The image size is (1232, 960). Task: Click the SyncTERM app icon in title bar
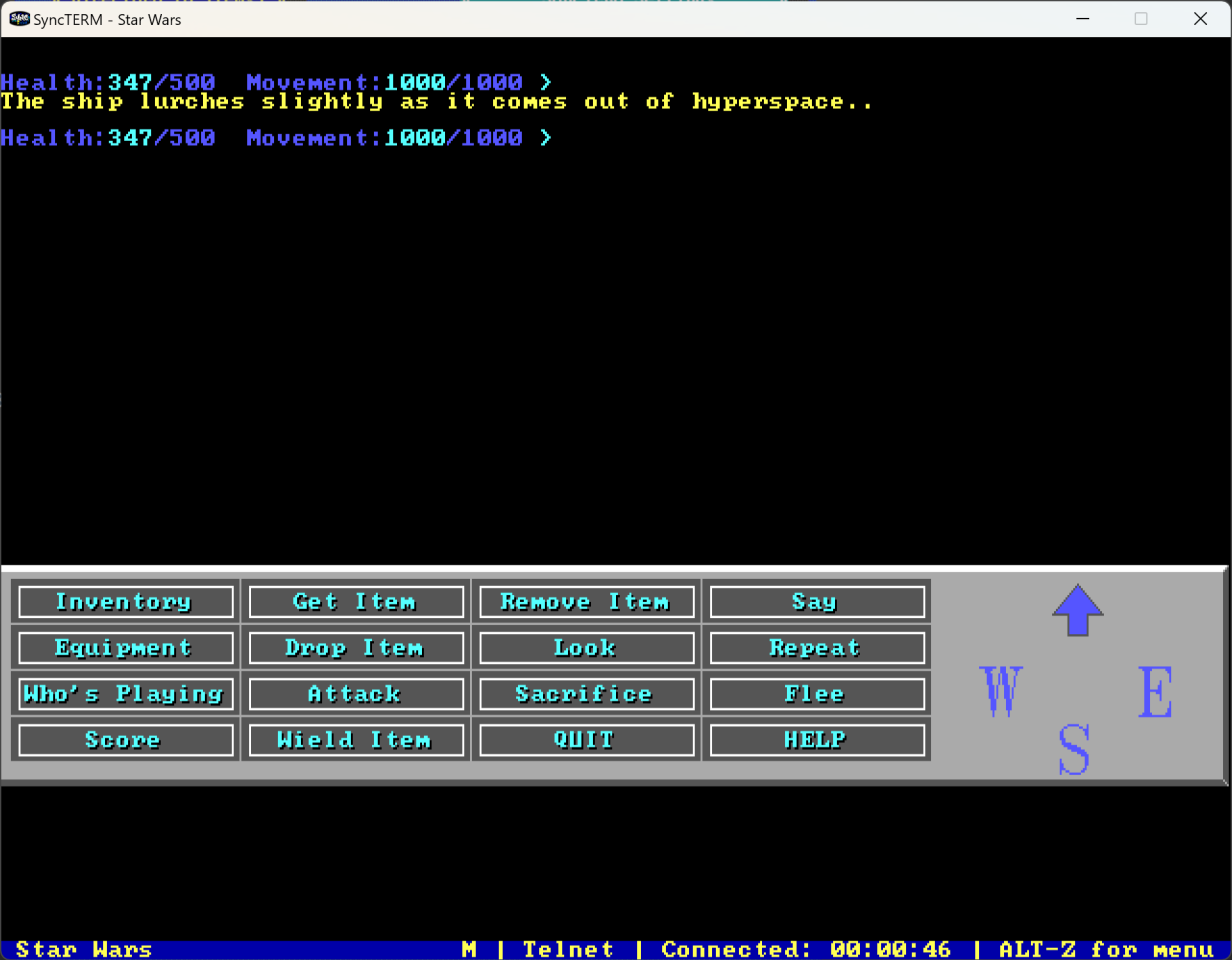click(x=18, y=18)
